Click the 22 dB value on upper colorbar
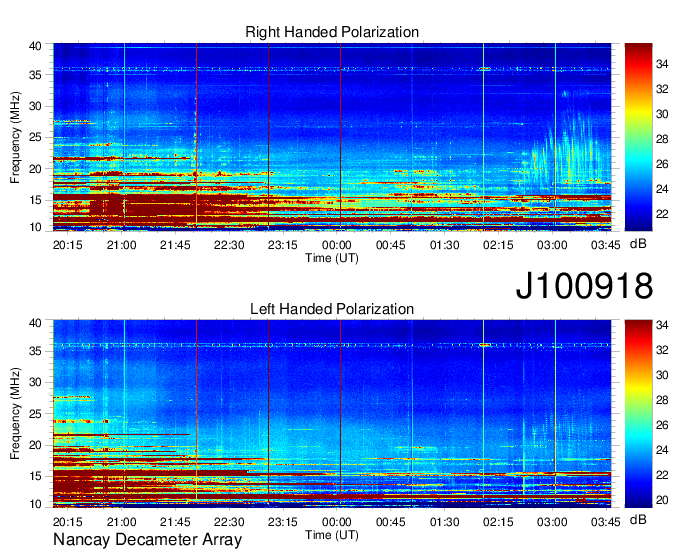The height and width of the screenshot is (552, 680). coord(662,214)
